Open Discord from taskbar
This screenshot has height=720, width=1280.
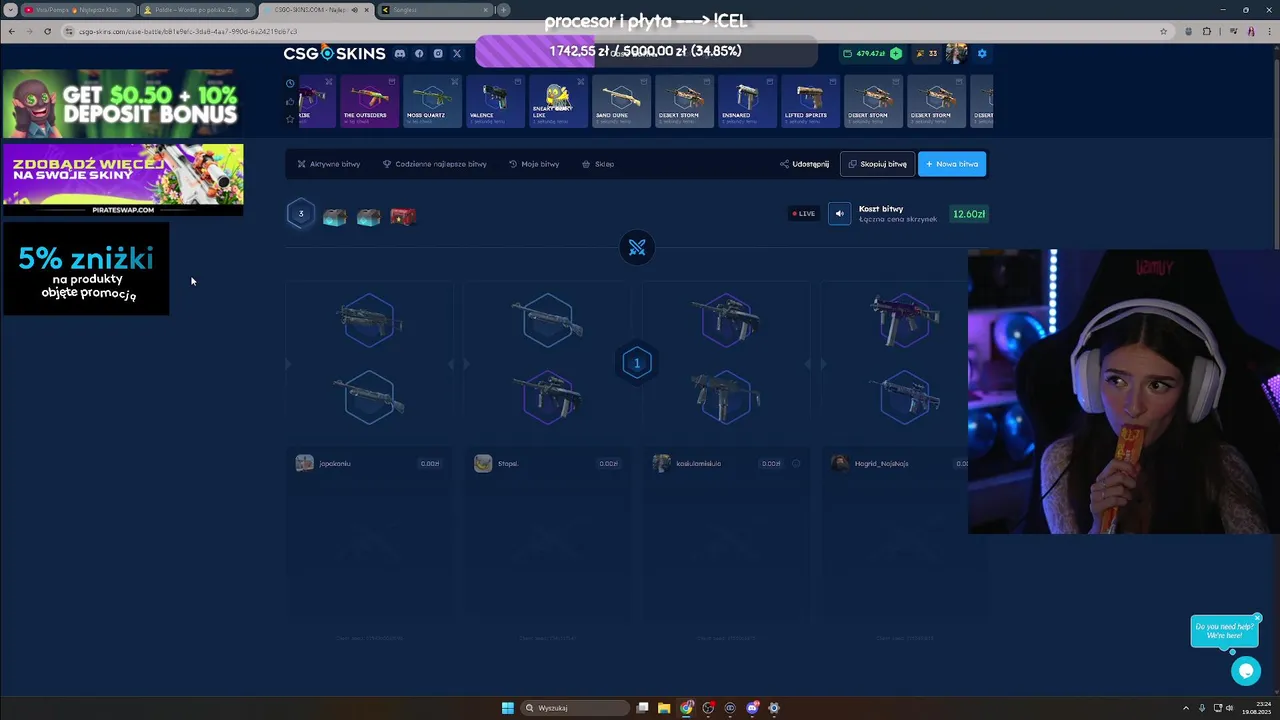click(x=752, y=708)
